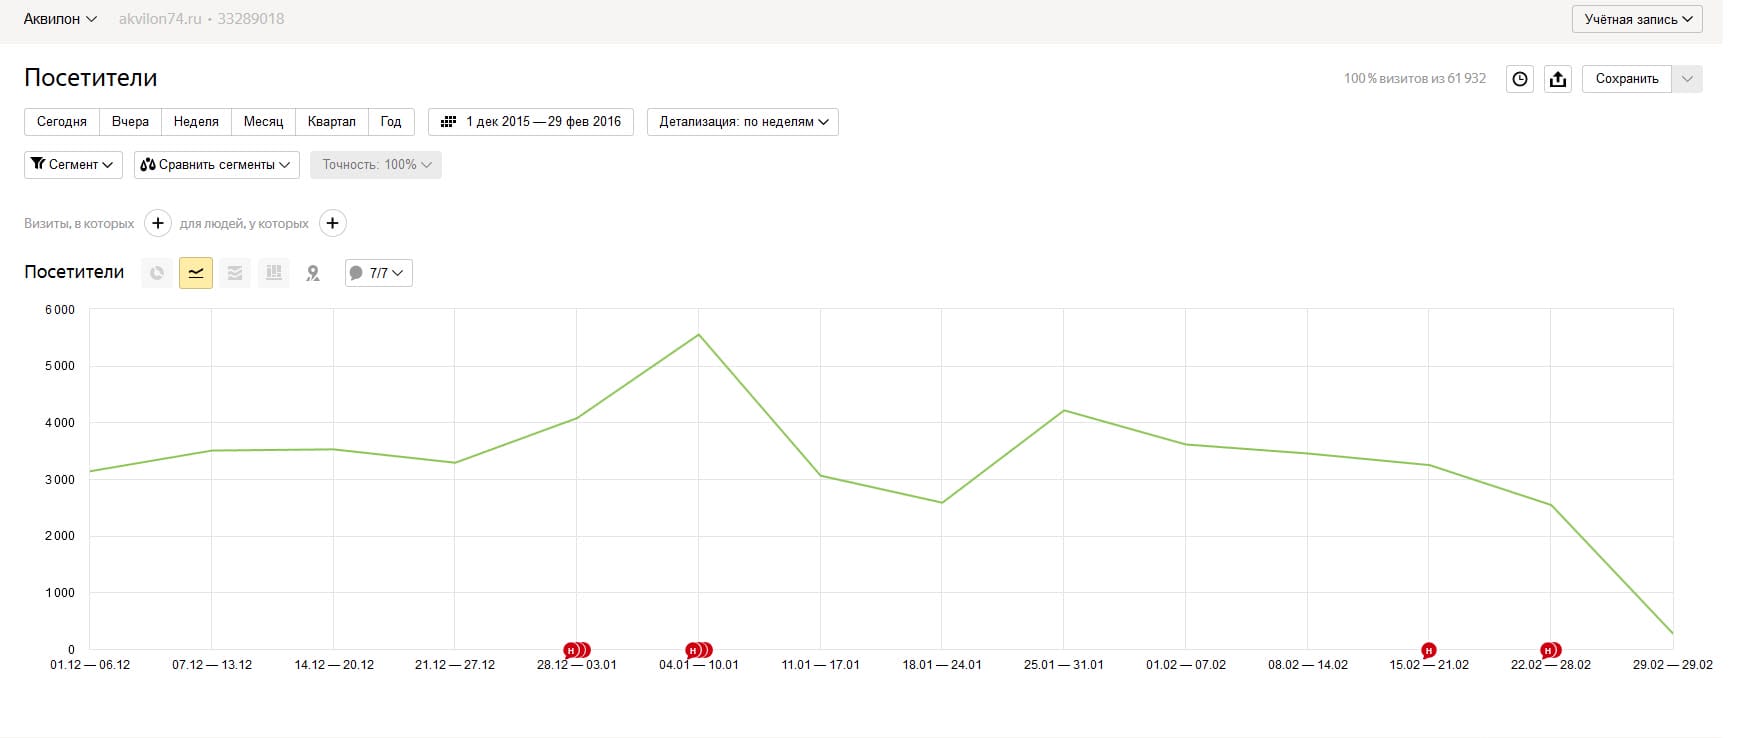Viewport: 1740px width, 738px height.
Task: Switch to pie chart view
Action: click(157, 273)
